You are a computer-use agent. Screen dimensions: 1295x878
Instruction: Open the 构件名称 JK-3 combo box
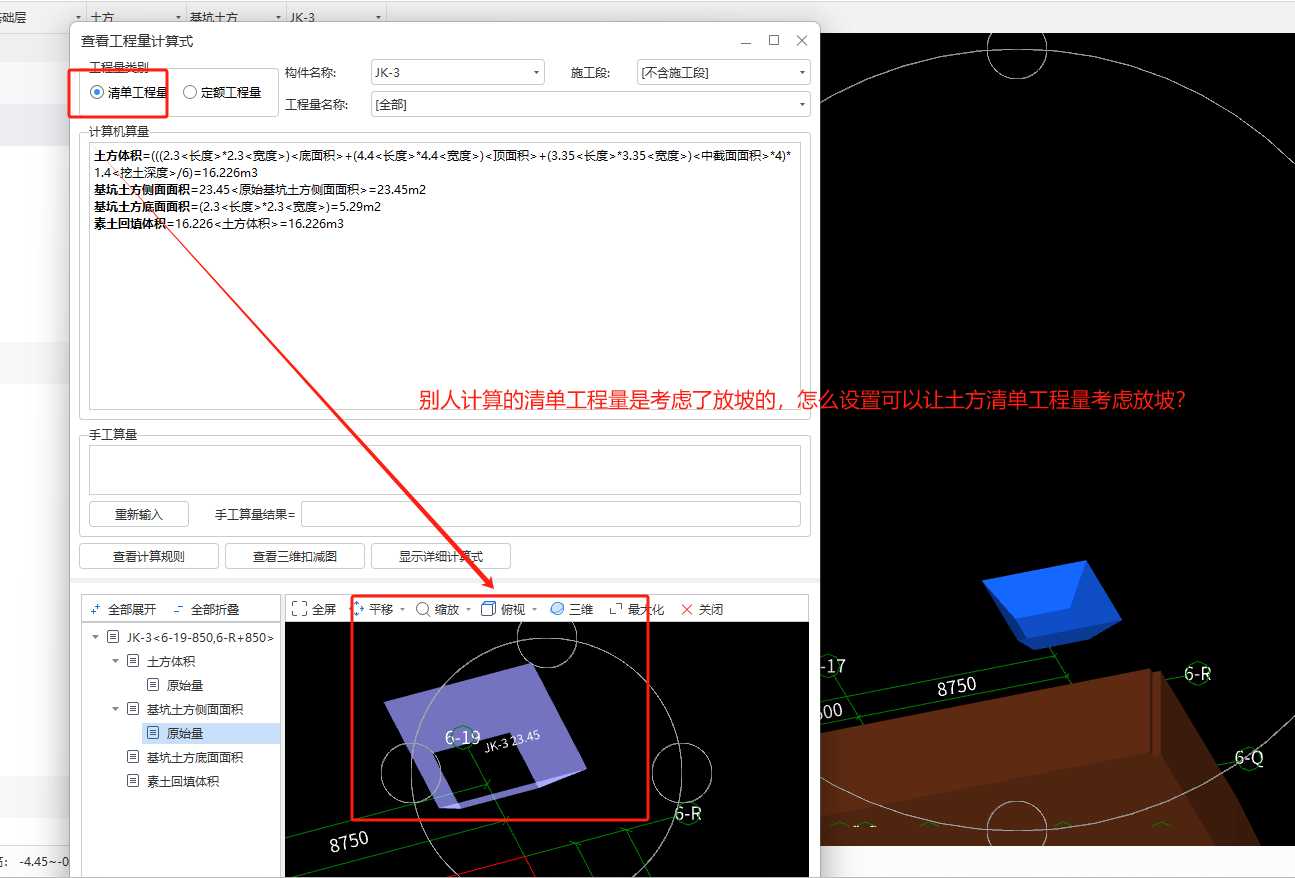[x=458, y=72]
